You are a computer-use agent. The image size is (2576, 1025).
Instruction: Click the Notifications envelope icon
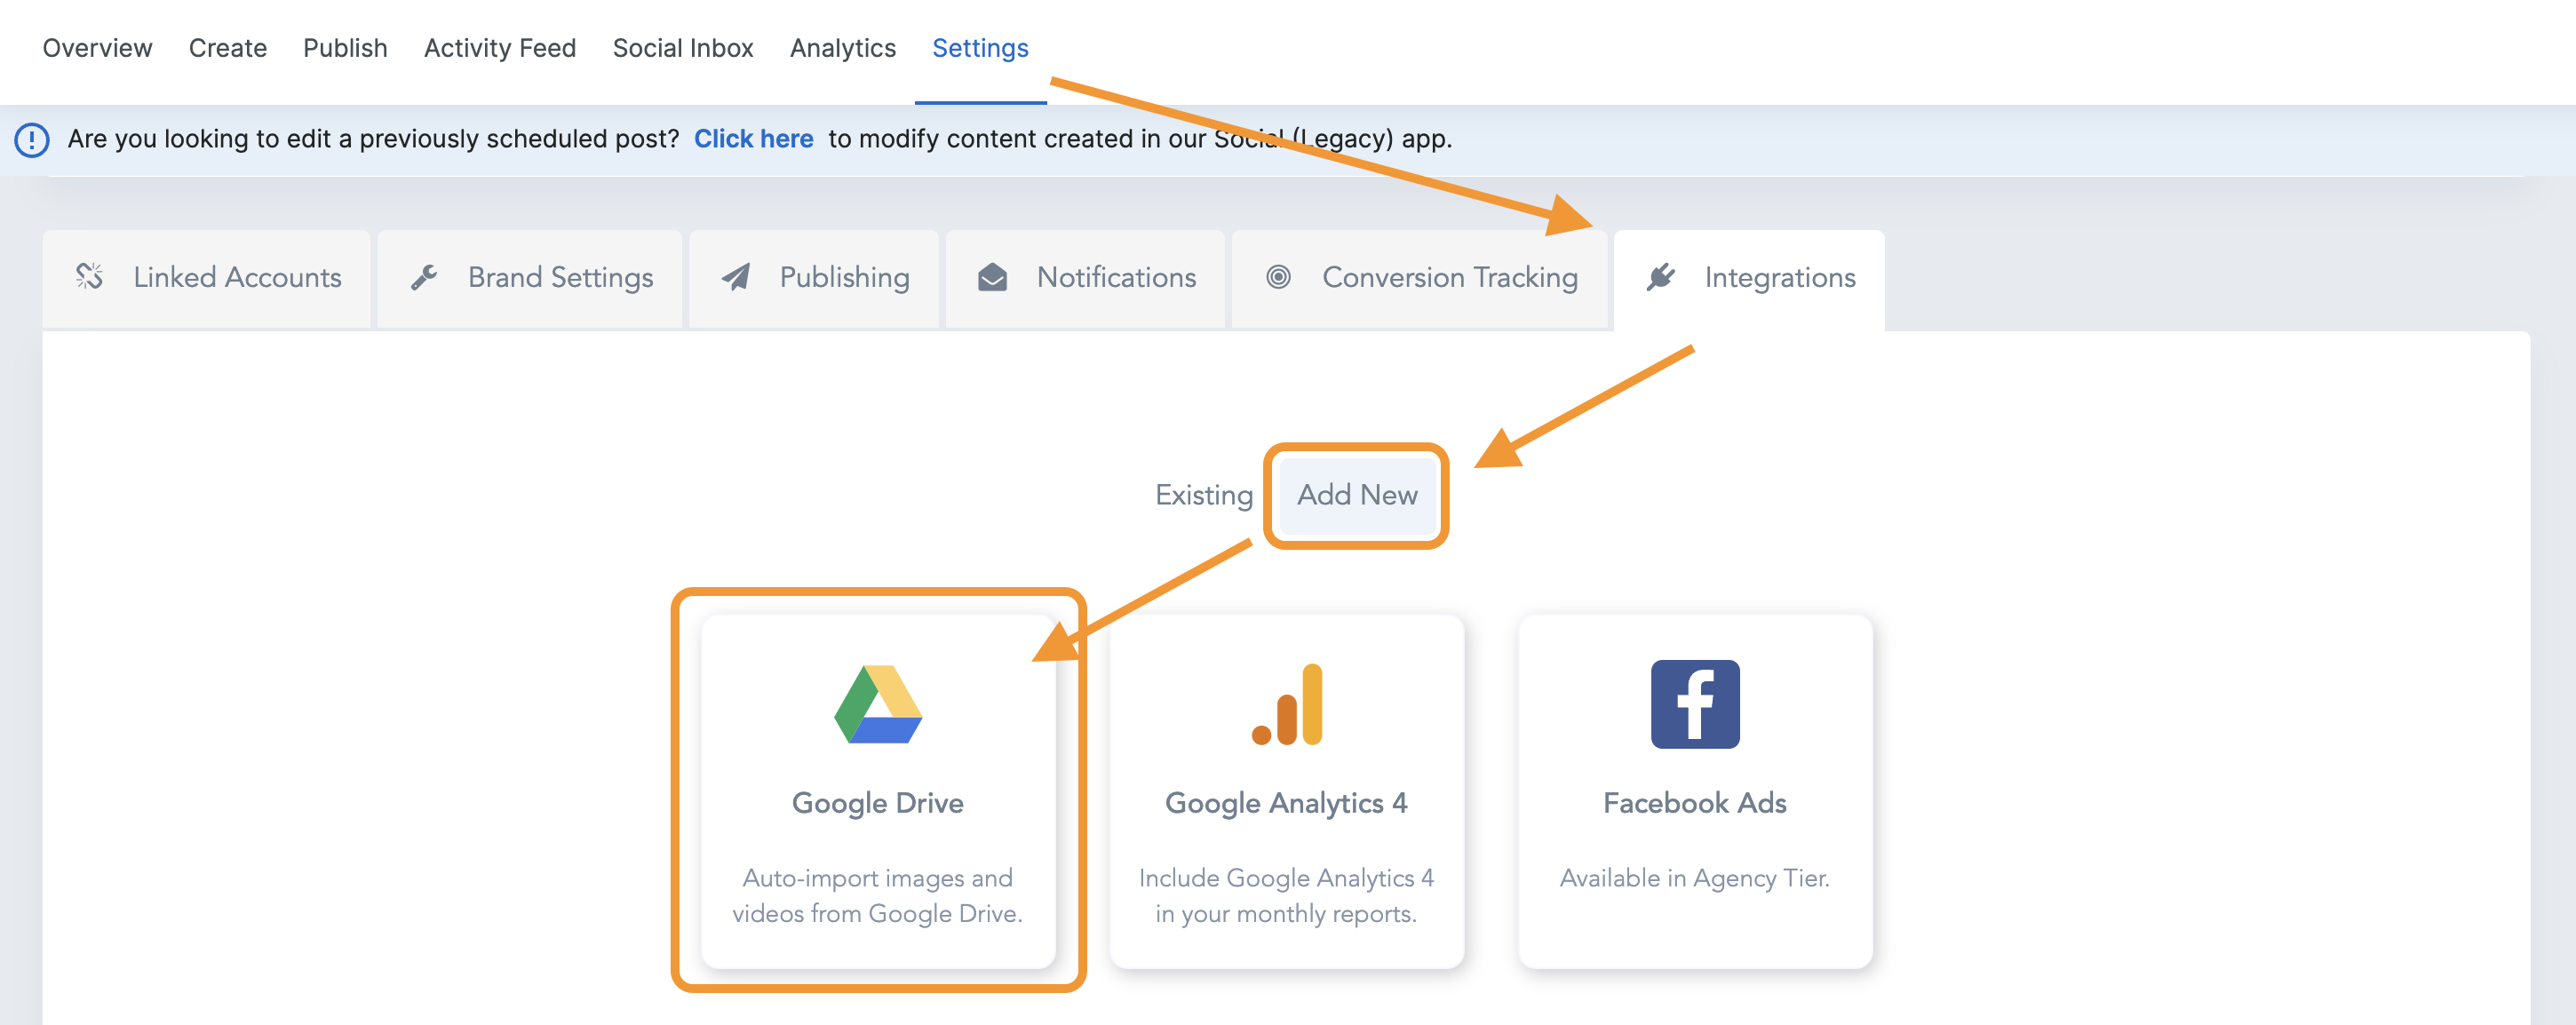click(992, 277)
